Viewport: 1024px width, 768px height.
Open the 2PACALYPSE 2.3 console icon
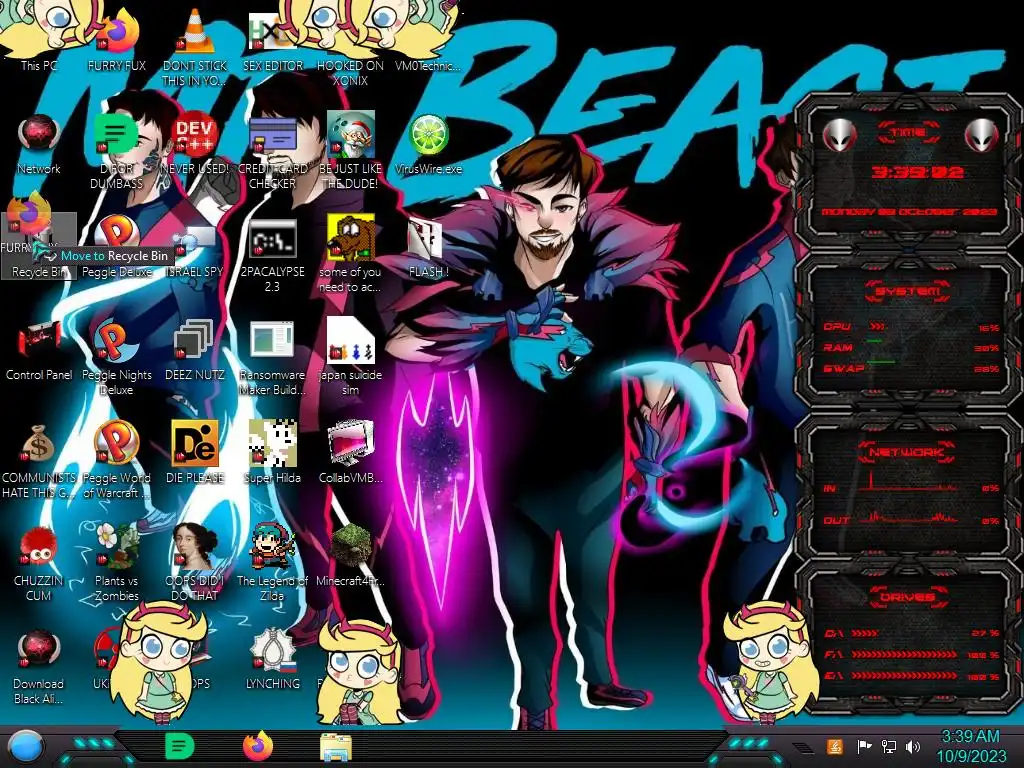point(272,239)
